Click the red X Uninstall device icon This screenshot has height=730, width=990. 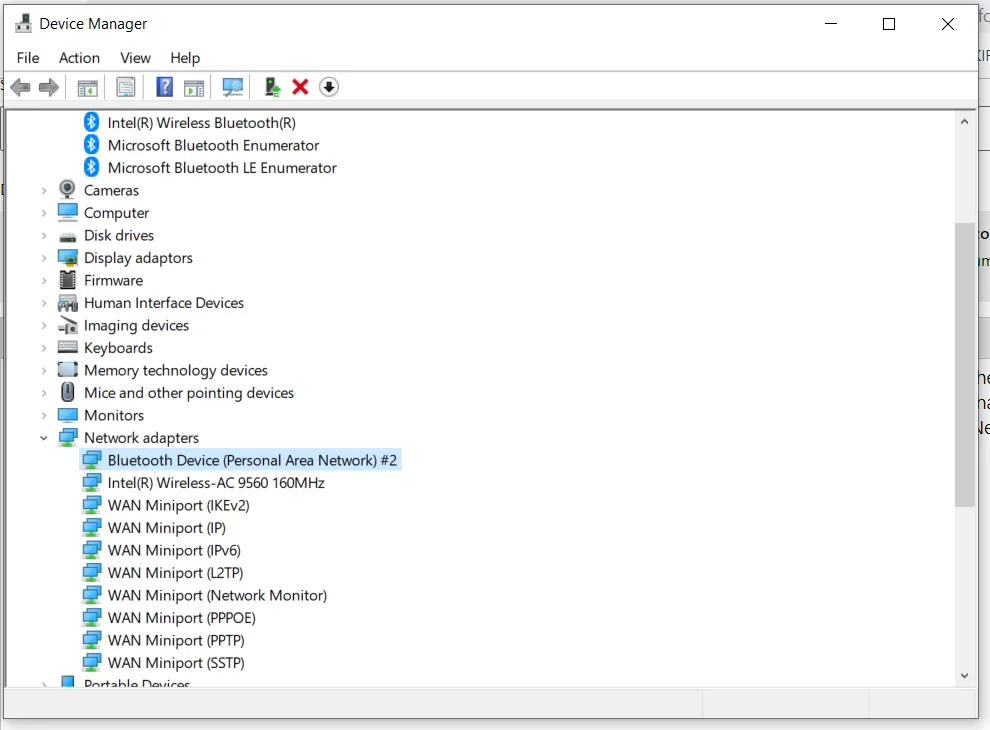300,88
